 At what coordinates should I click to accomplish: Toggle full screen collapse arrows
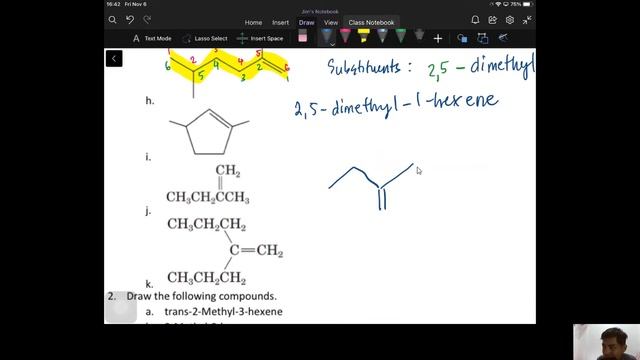[527, 20]
